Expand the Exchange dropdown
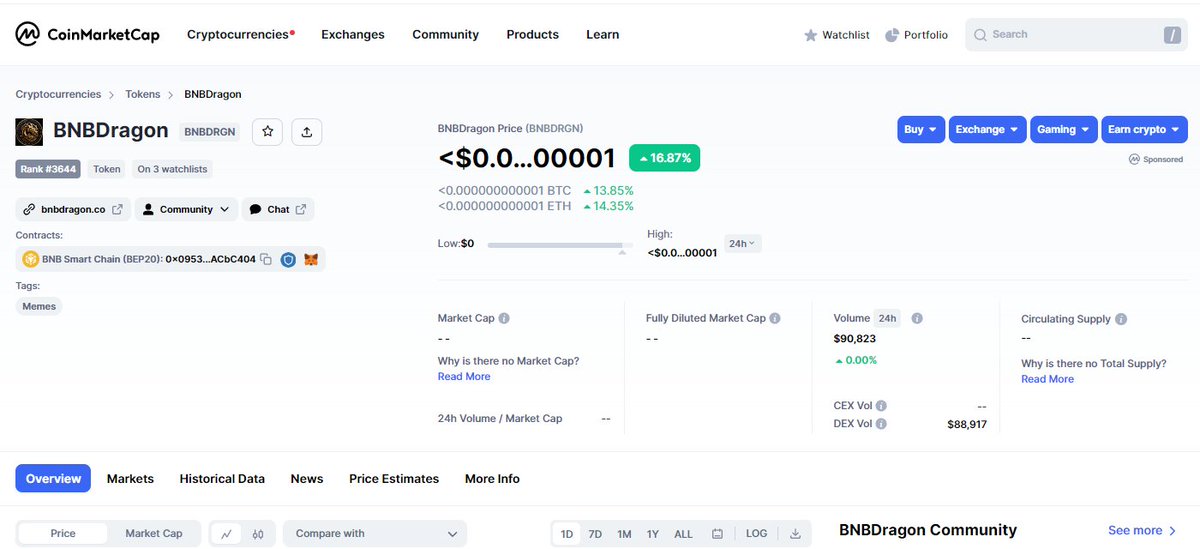 [x=987, y=129]
